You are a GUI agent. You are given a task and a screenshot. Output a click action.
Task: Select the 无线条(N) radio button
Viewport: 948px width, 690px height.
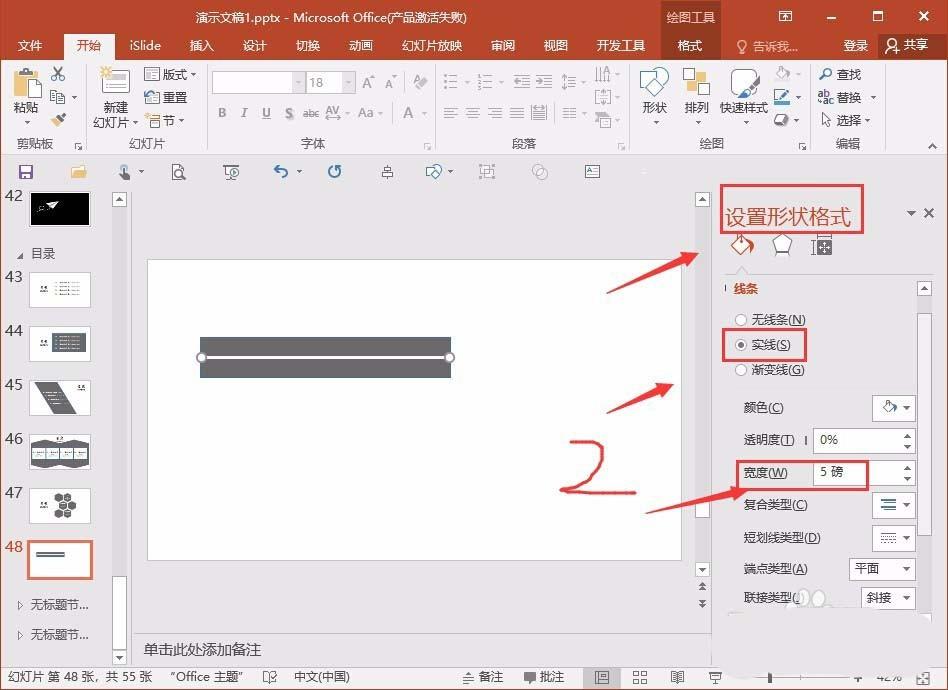pyautogui.click(x=740, y=319)
